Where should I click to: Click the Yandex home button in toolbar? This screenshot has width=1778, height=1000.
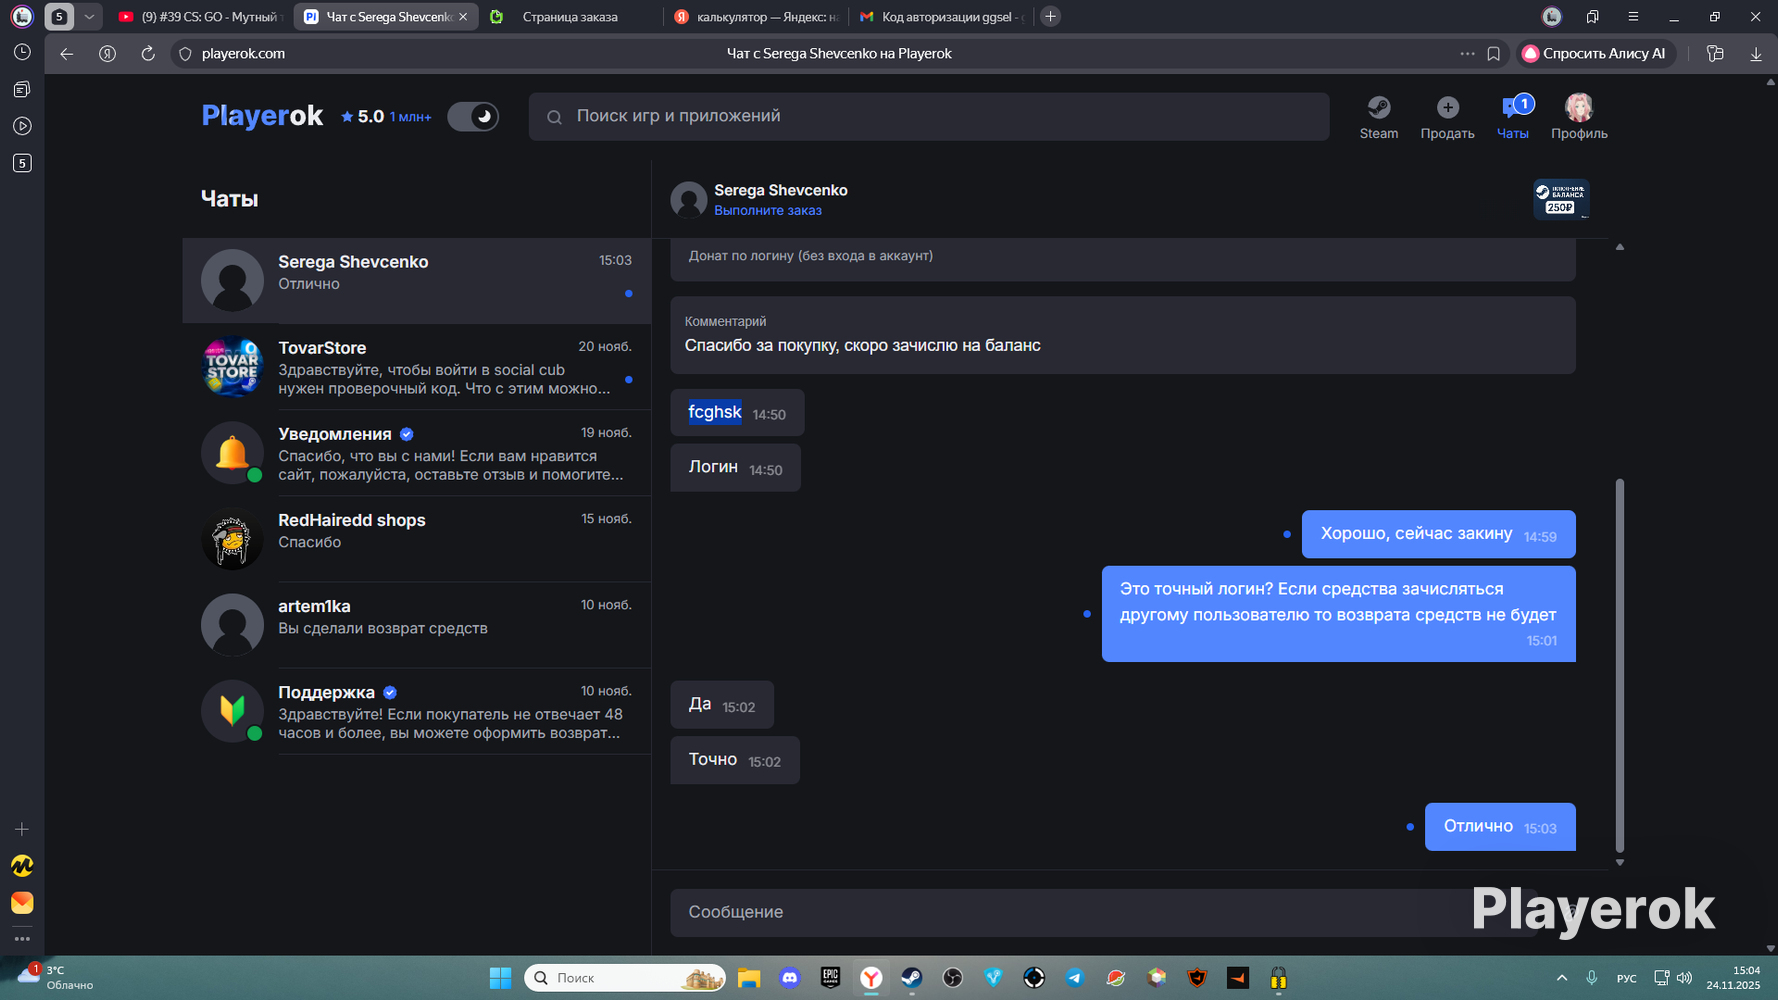(107, 54)
